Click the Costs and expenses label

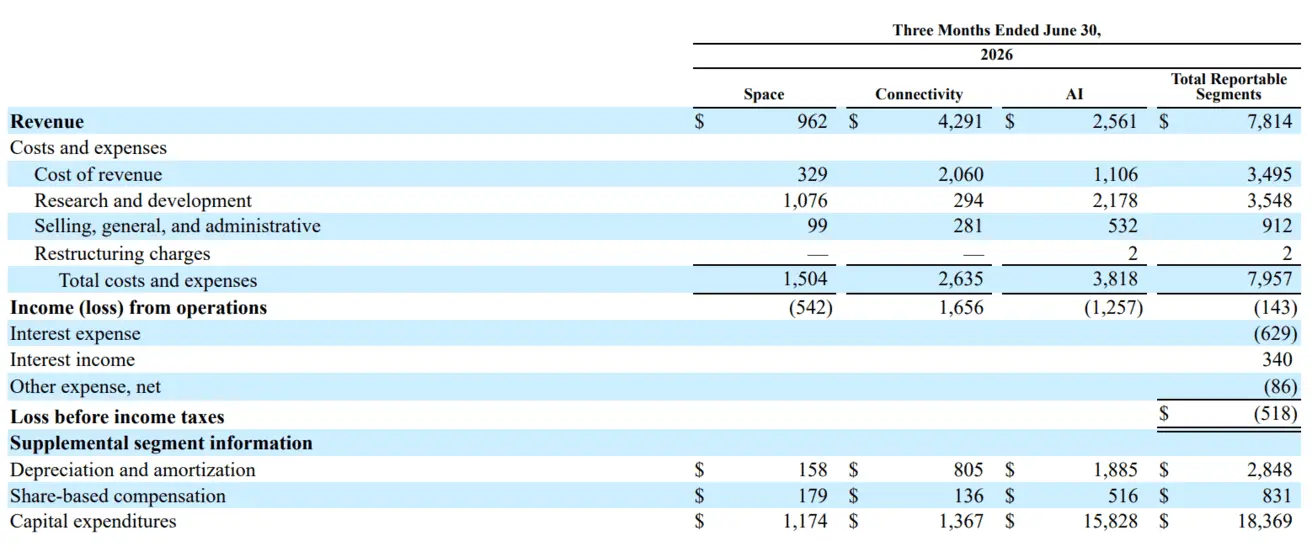click(x=88, y=148)
